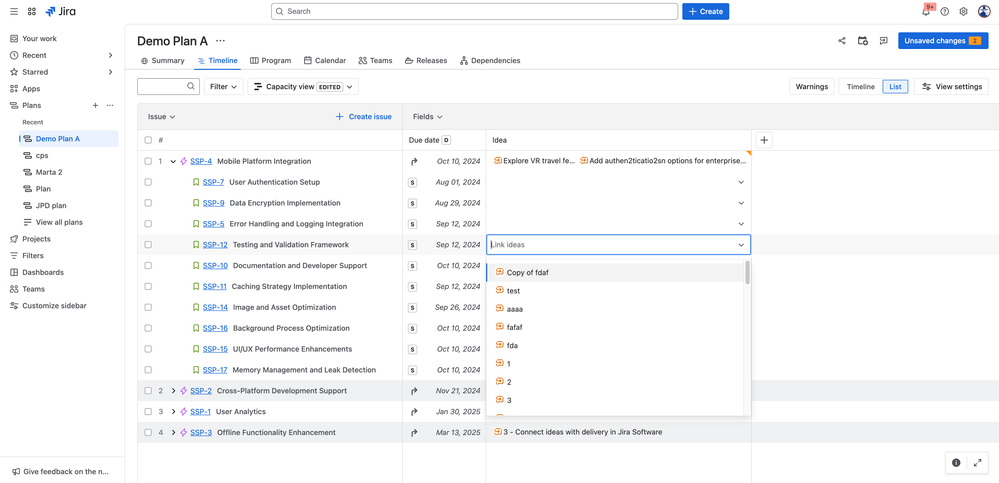Tick the checkbox for SSP-7 row
This screenshot has height=483, width=999.
pos(148,182)
